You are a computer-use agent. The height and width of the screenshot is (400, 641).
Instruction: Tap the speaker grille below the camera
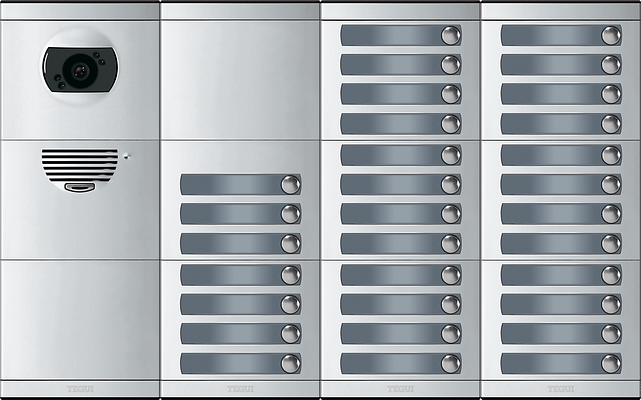click(80, 166)
